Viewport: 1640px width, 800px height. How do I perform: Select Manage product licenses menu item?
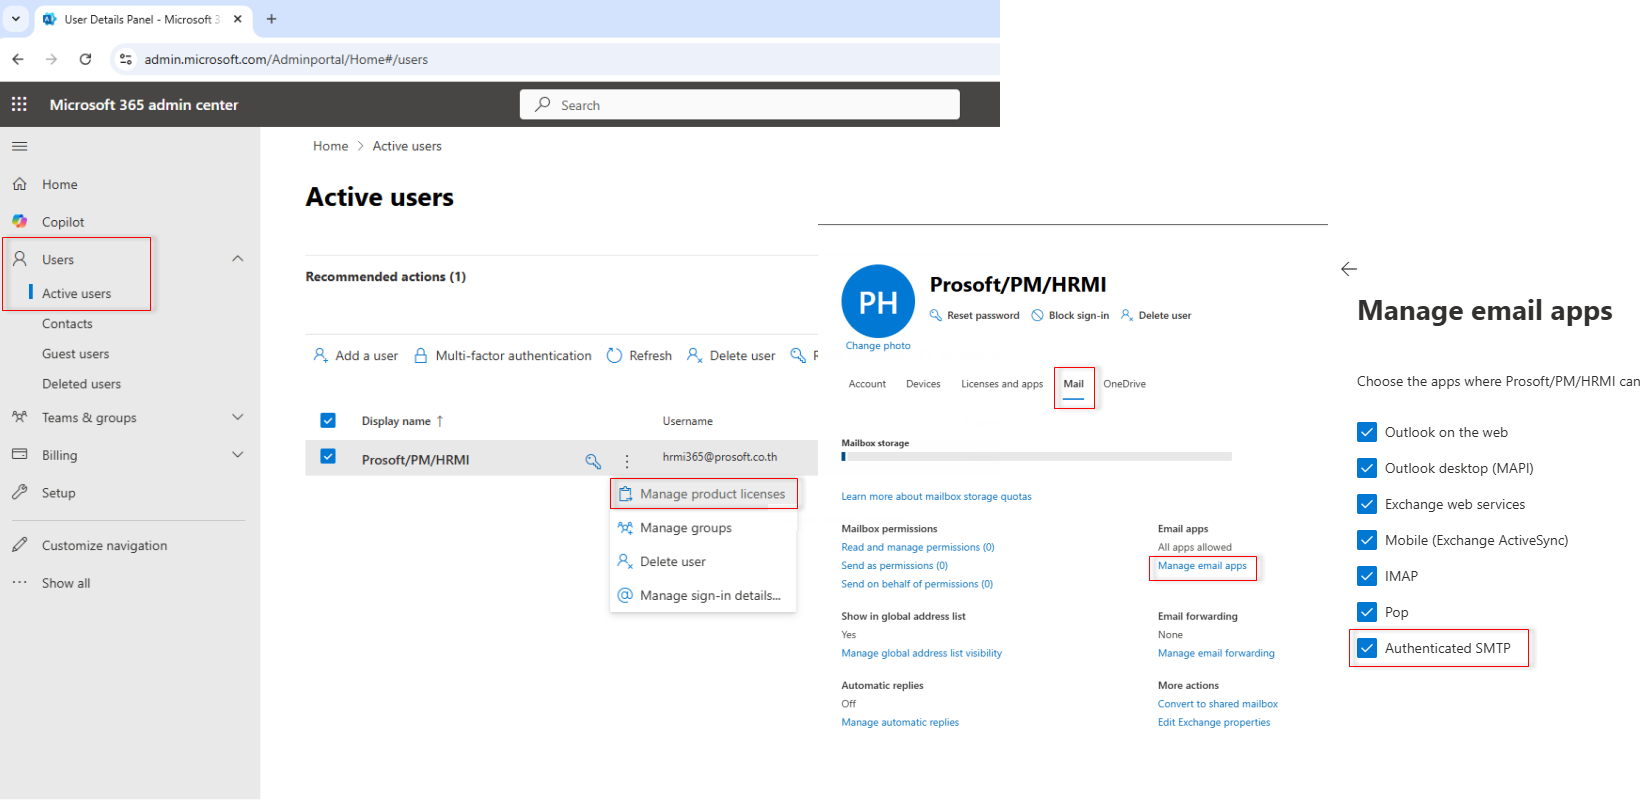pos(712,494)
